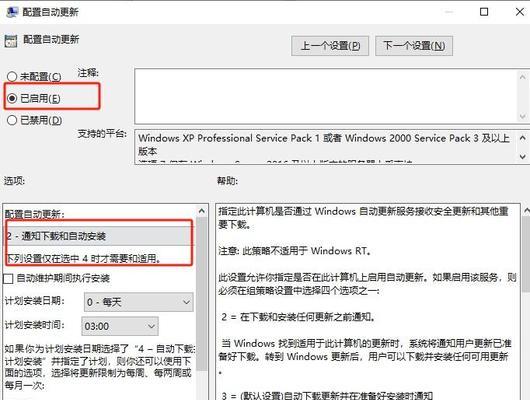Image resolution: width=530 pixels, height=400 pixels.
Task: Open the 配置自动更新 option dropdown
Action: (x=99, y=236)
